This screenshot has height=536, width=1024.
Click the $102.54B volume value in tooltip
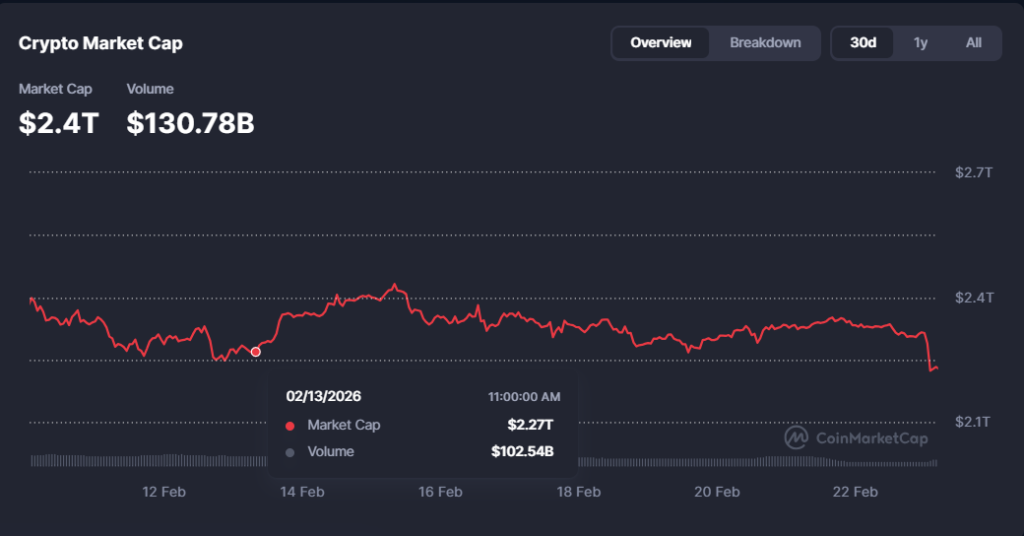pos(522,452)
